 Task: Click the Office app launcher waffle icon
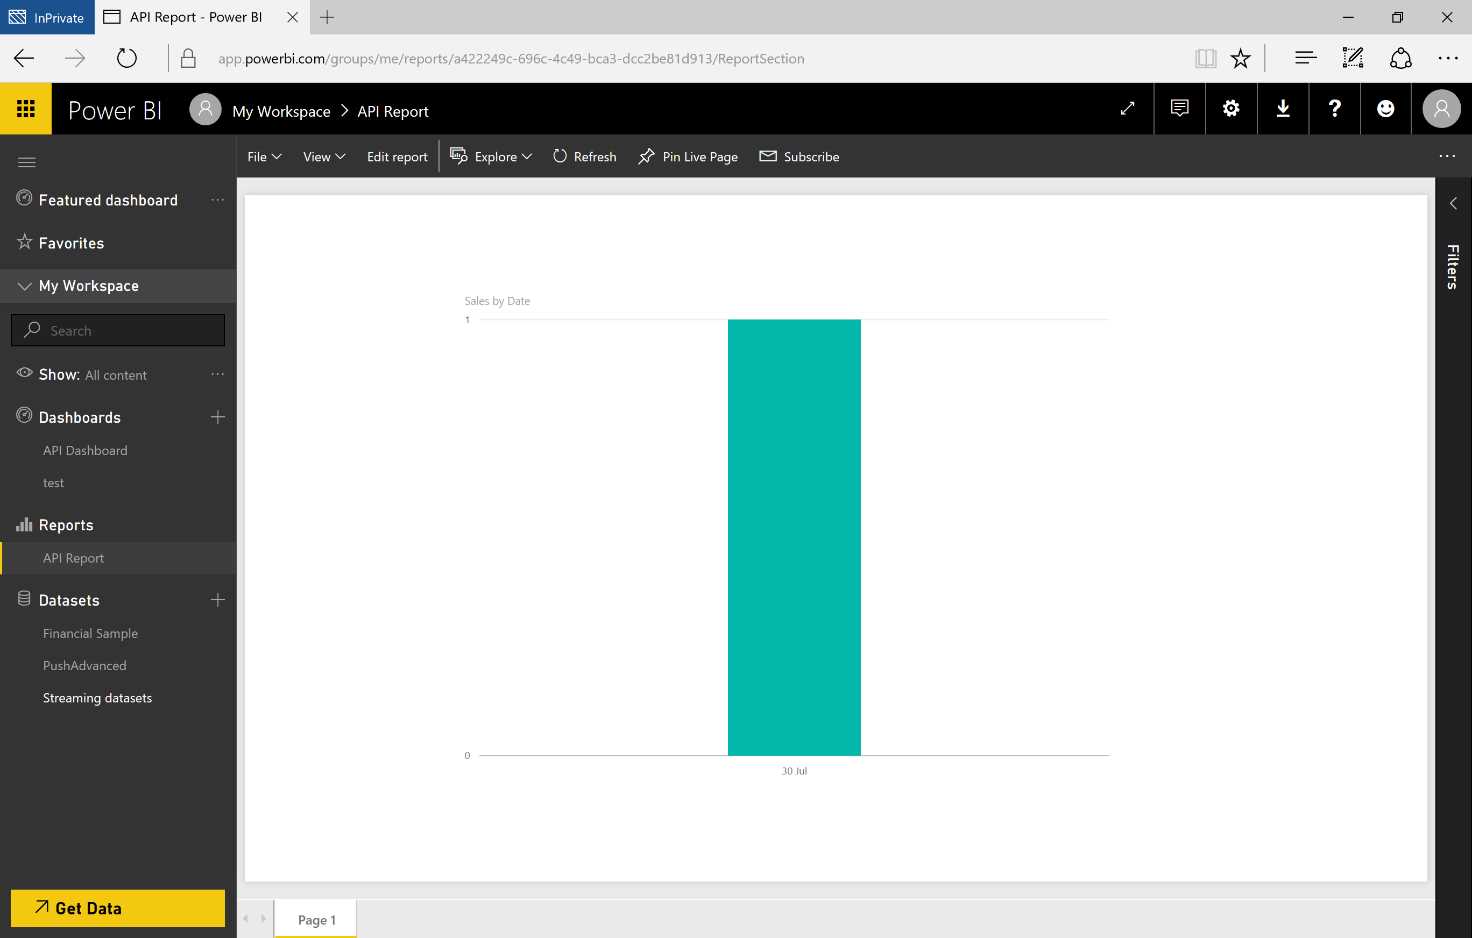(x=26, y=107)
